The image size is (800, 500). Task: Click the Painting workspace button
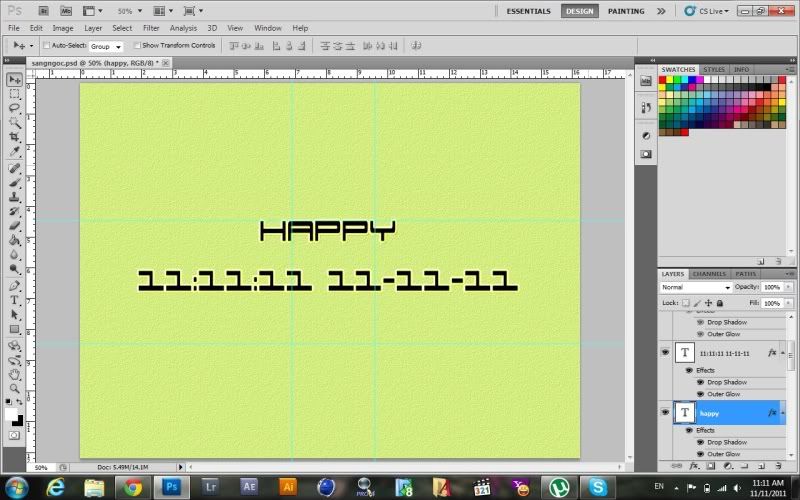tap(626, 11)
